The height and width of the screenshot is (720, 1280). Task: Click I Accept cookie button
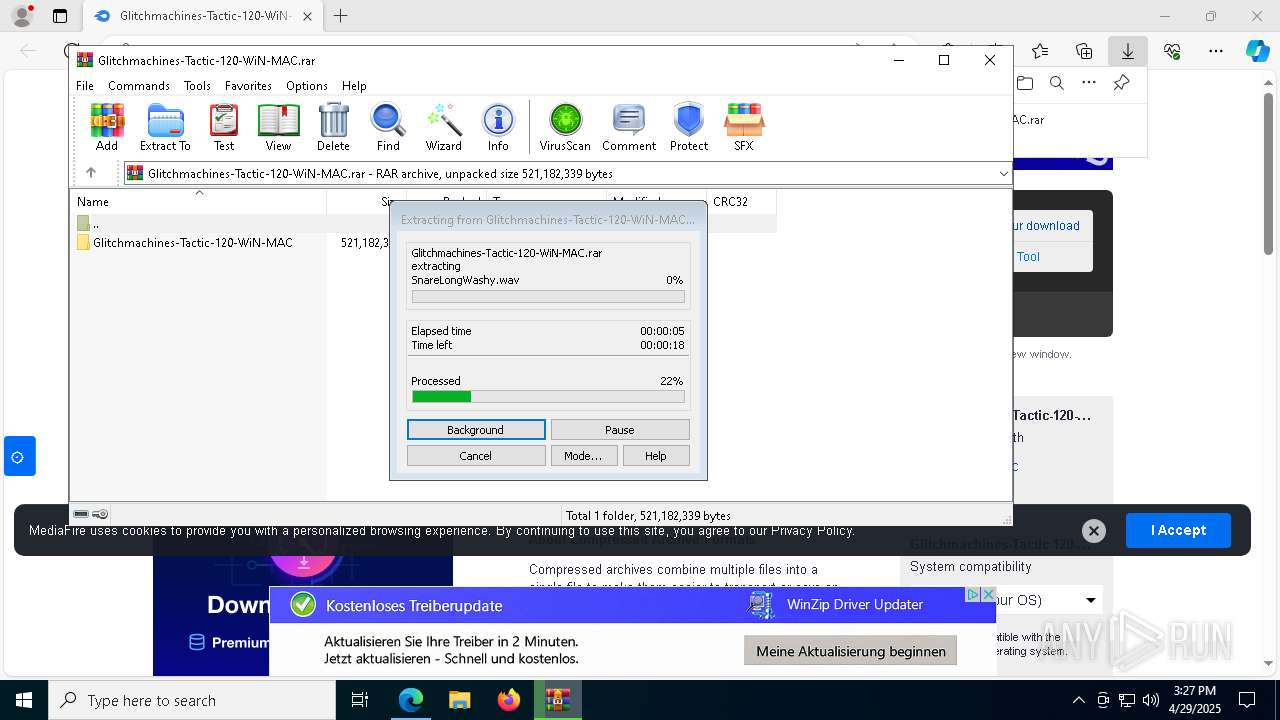(1178, 530)
